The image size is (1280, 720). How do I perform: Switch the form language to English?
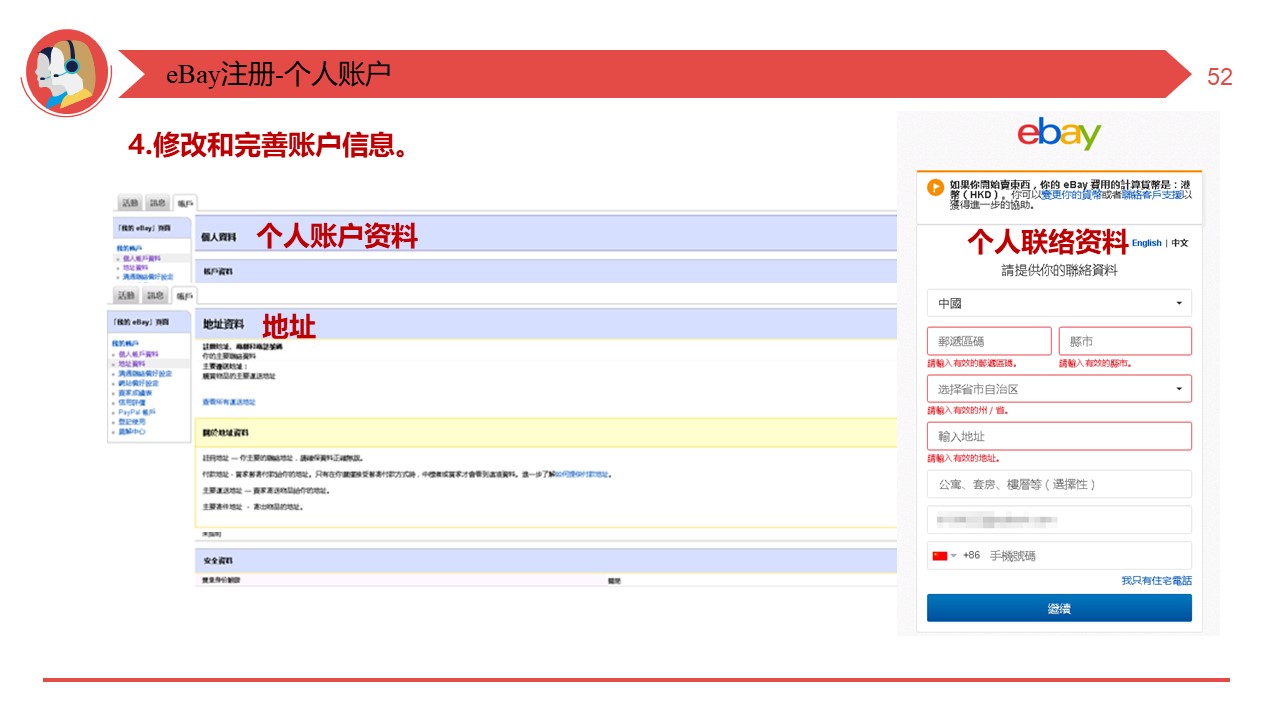(x=1147, y=243)
